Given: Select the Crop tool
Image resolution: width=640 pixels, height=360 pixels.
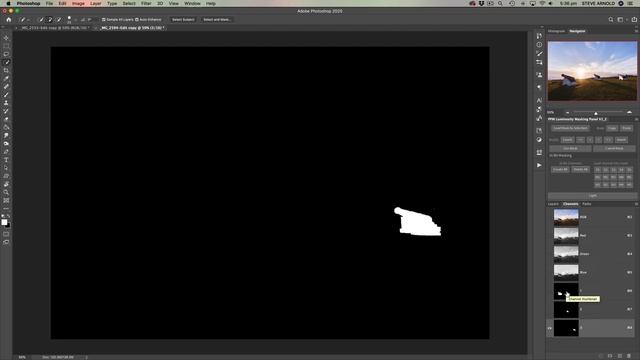Looking at the screenshot, I should (x=6, y=70).
